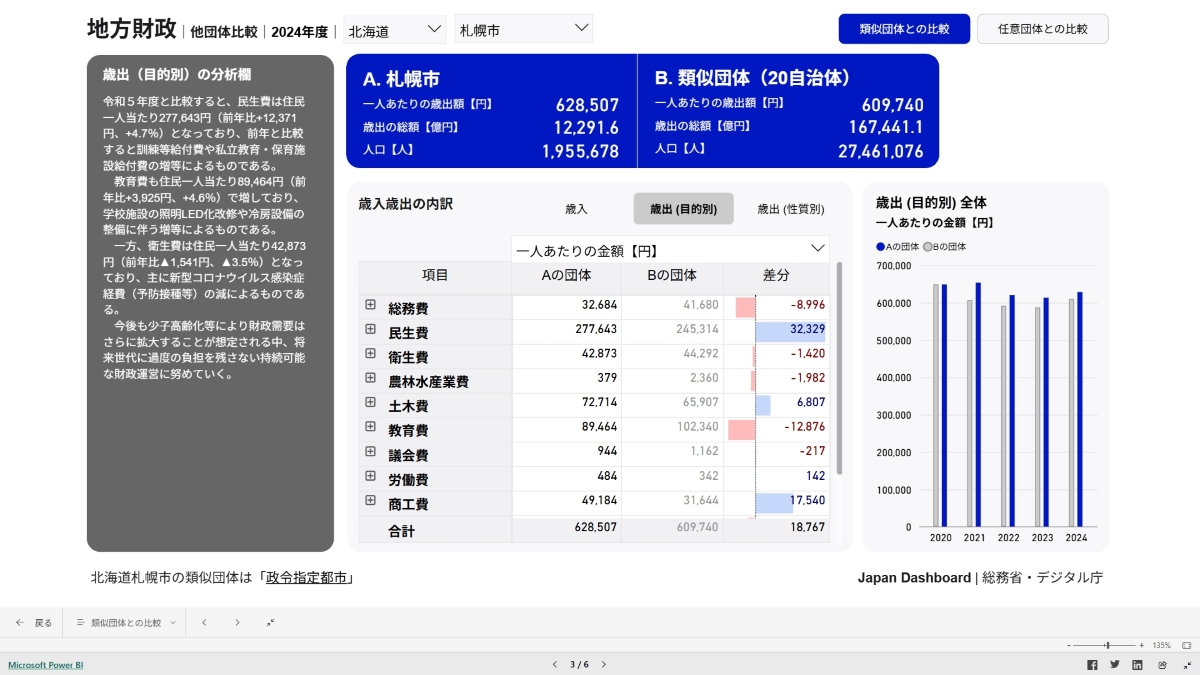Image resolution: width=1200 pixels, height=675 pixels.
Task: Switch to the 歳出 (性質別) tab
Action: coord(790,209)
